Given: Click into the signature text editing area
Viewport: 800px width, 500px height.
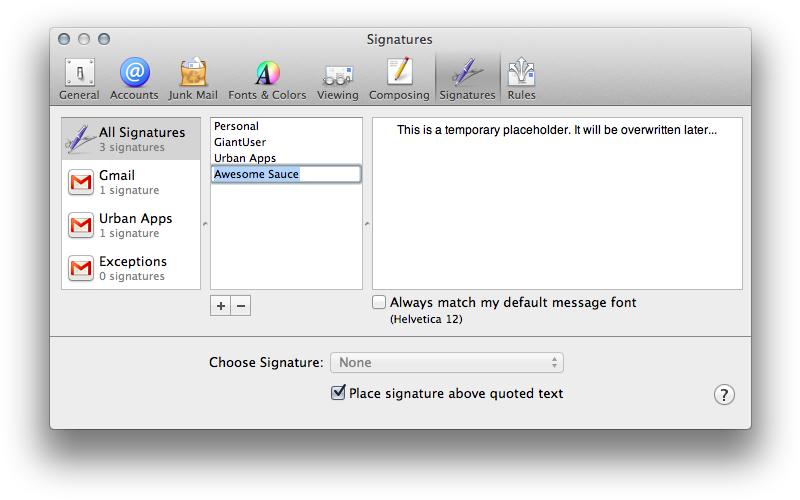Looking at the screenshot, I should point(557,204).
